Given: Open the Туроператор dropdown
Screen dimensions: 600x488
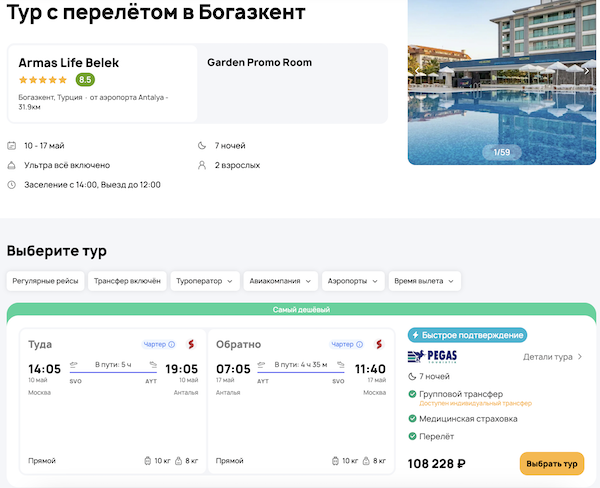Looking at the screenshot, I should tap(206, 281).
